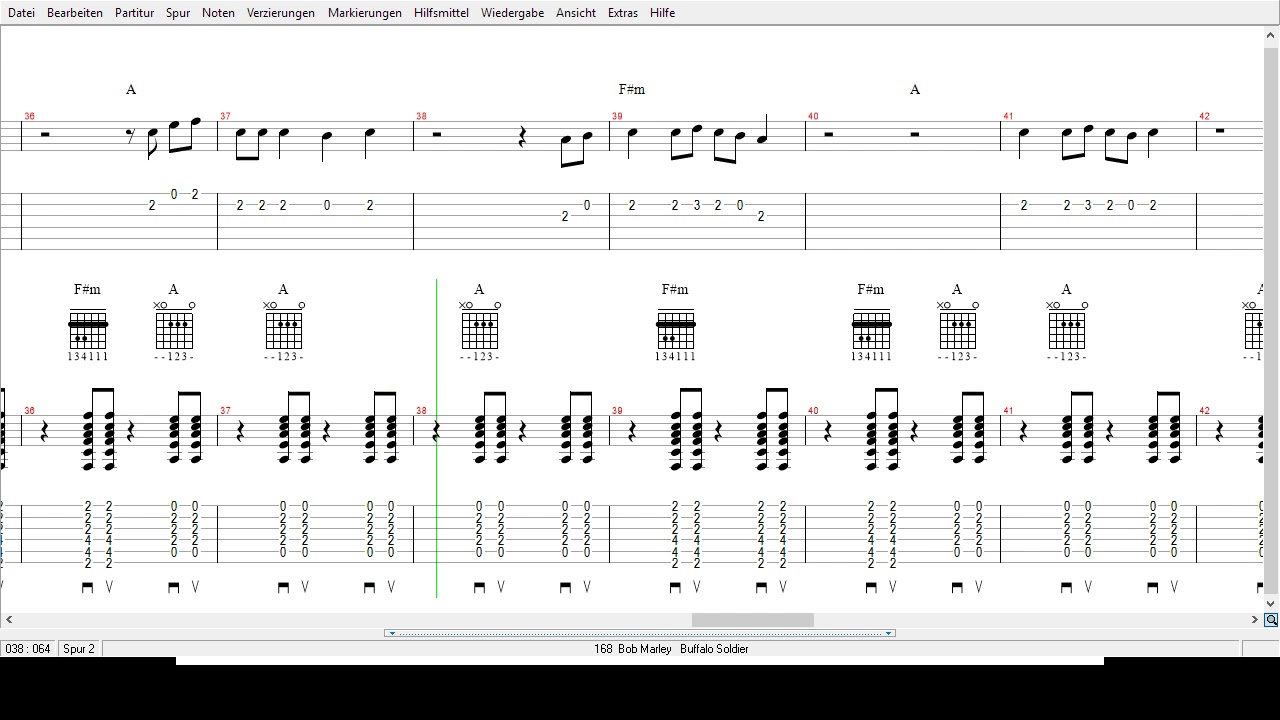Viewport: 1280px width, 720px height.
Task: Click the horizontal scrollbar thumb
Action: tap(753, 620)
